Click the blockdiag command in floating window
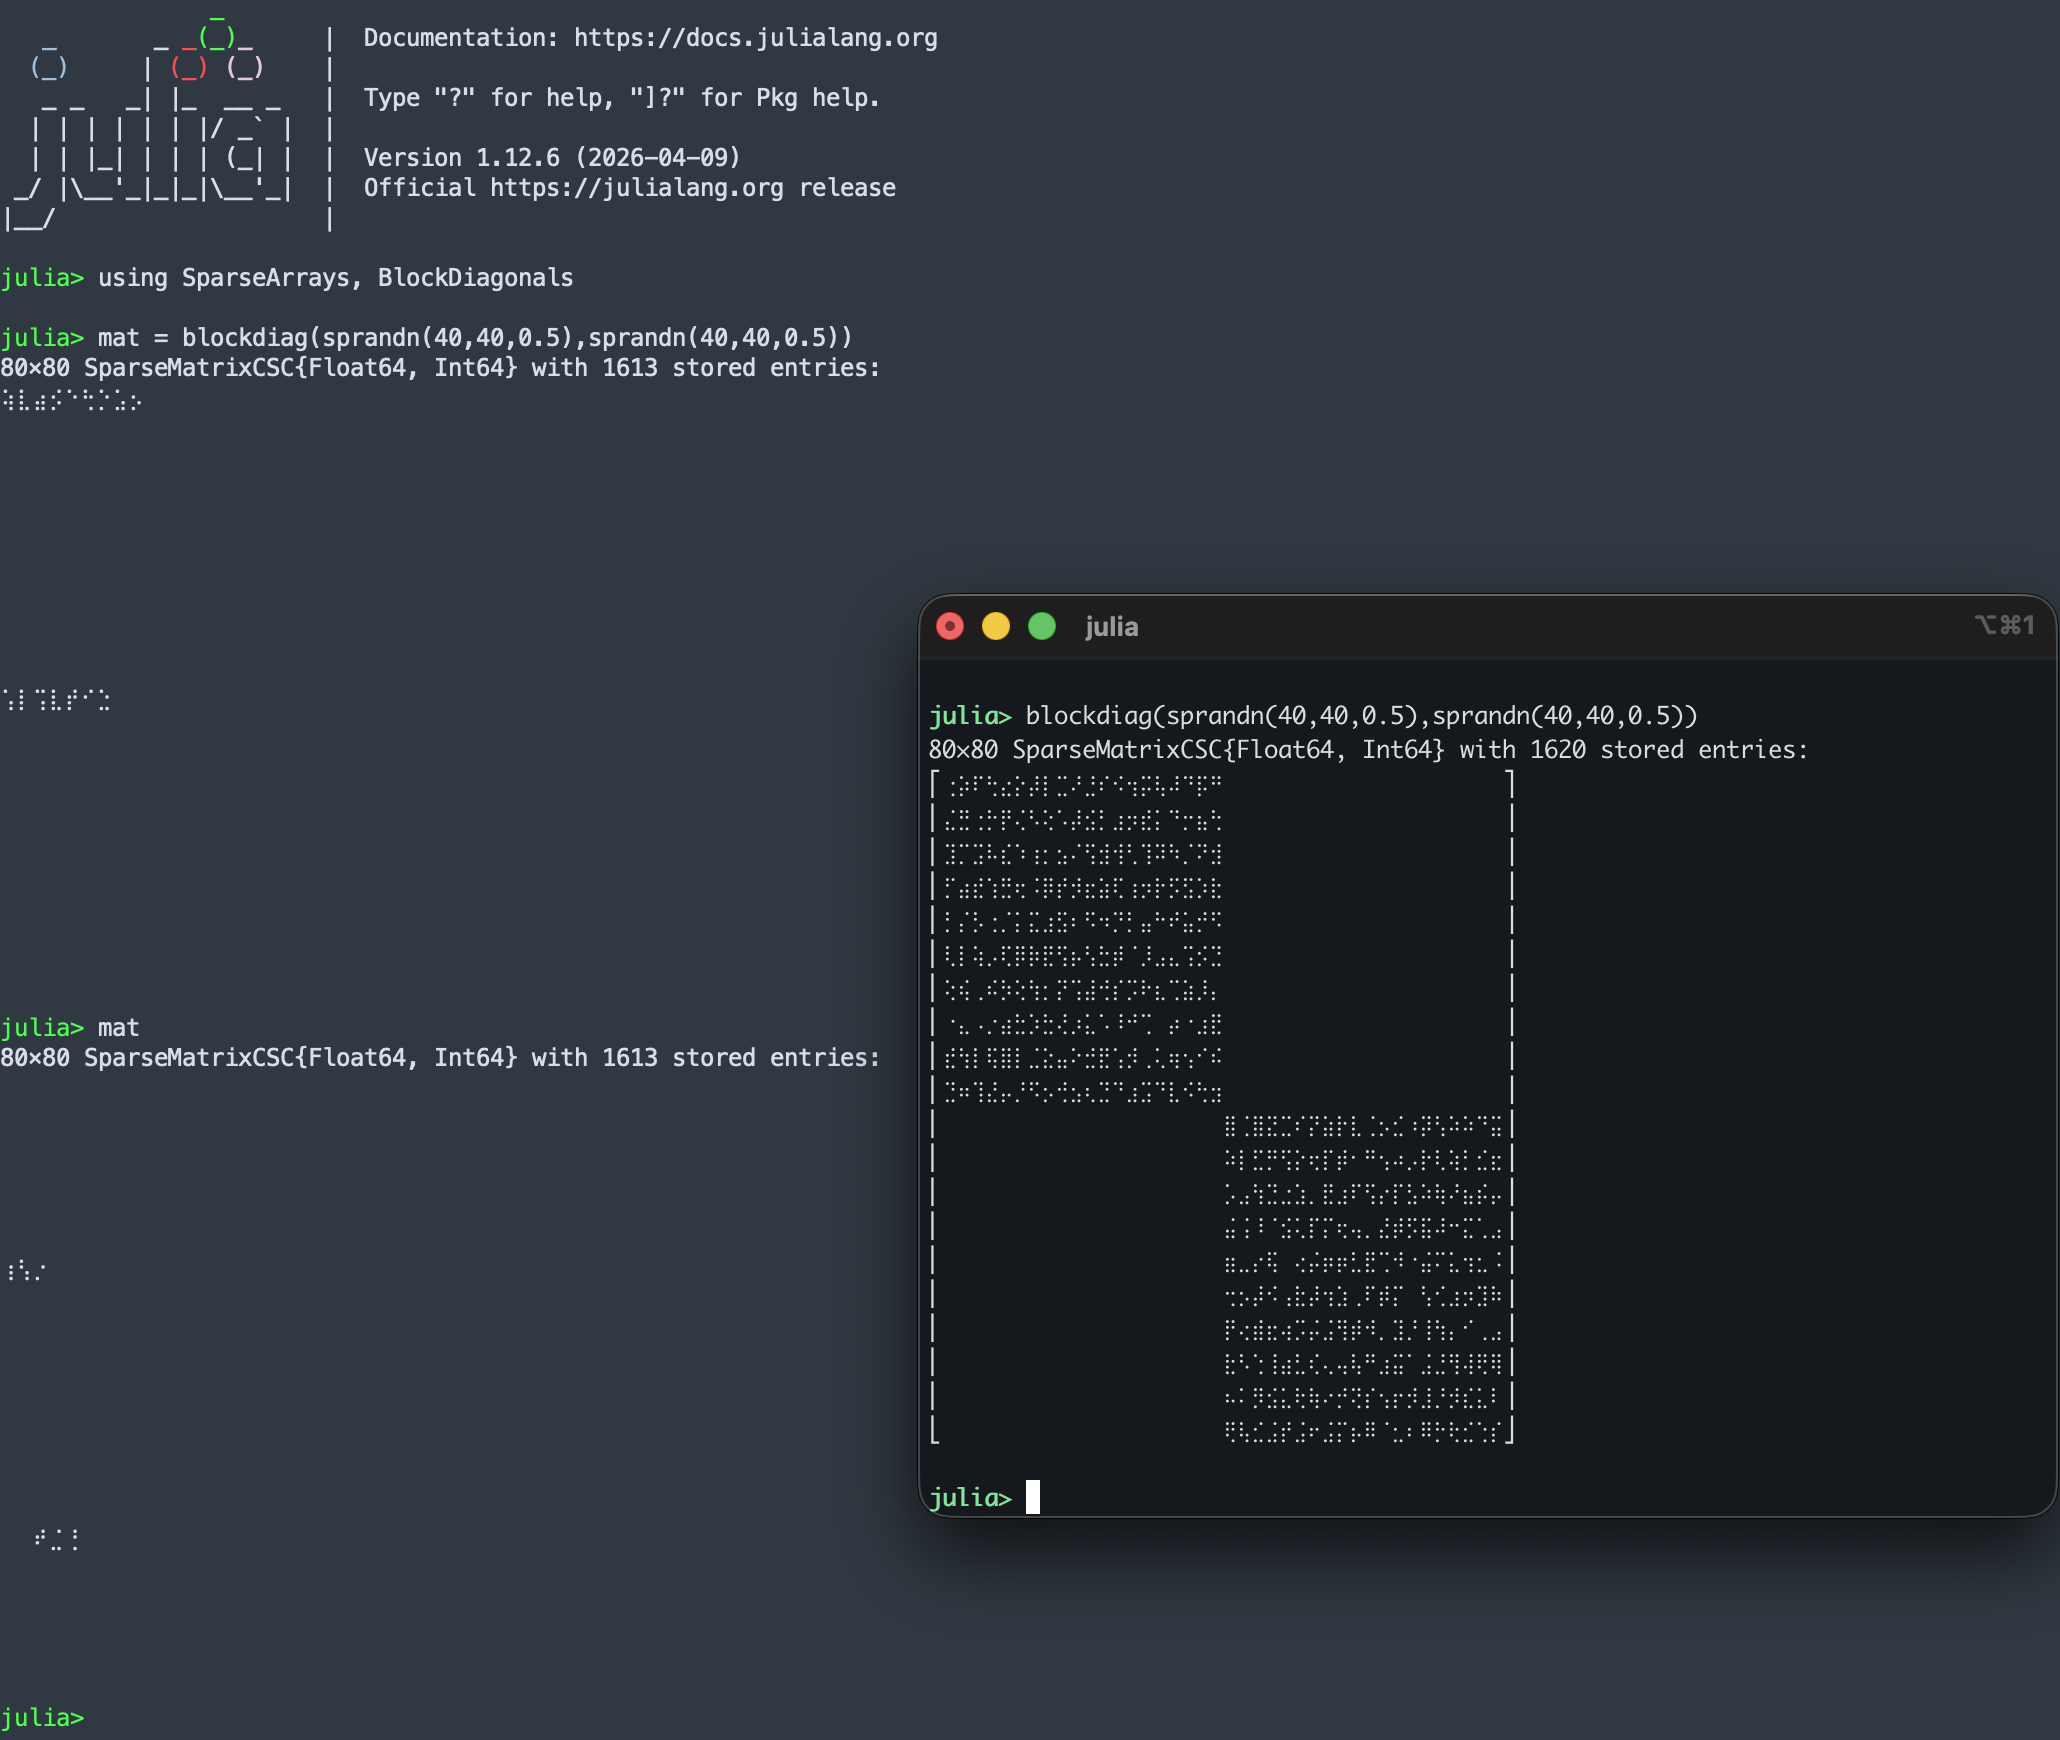 1361,716
